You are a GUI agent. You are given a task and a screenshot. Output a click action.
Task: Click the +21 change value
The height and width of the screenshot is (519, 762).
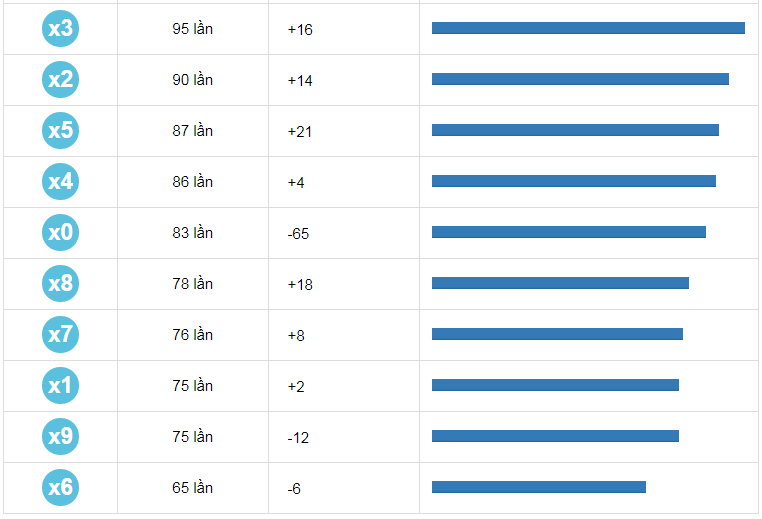pos(300,131)
